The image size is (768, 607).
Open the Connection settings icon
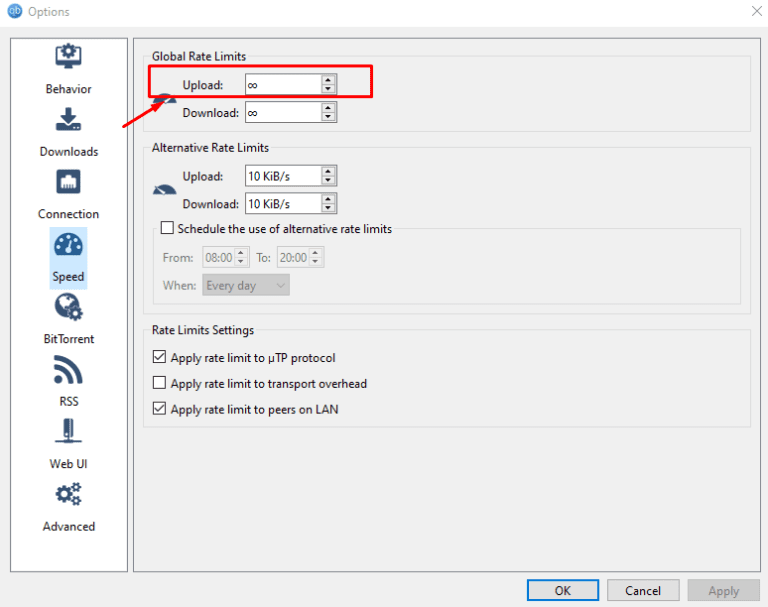point(68,183)
